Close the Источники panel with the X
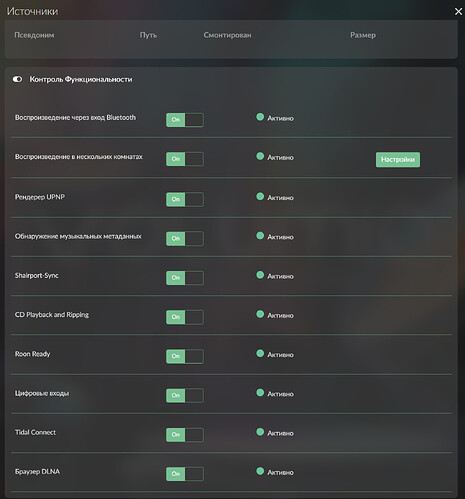465x499 pixels. pos(458,12)
